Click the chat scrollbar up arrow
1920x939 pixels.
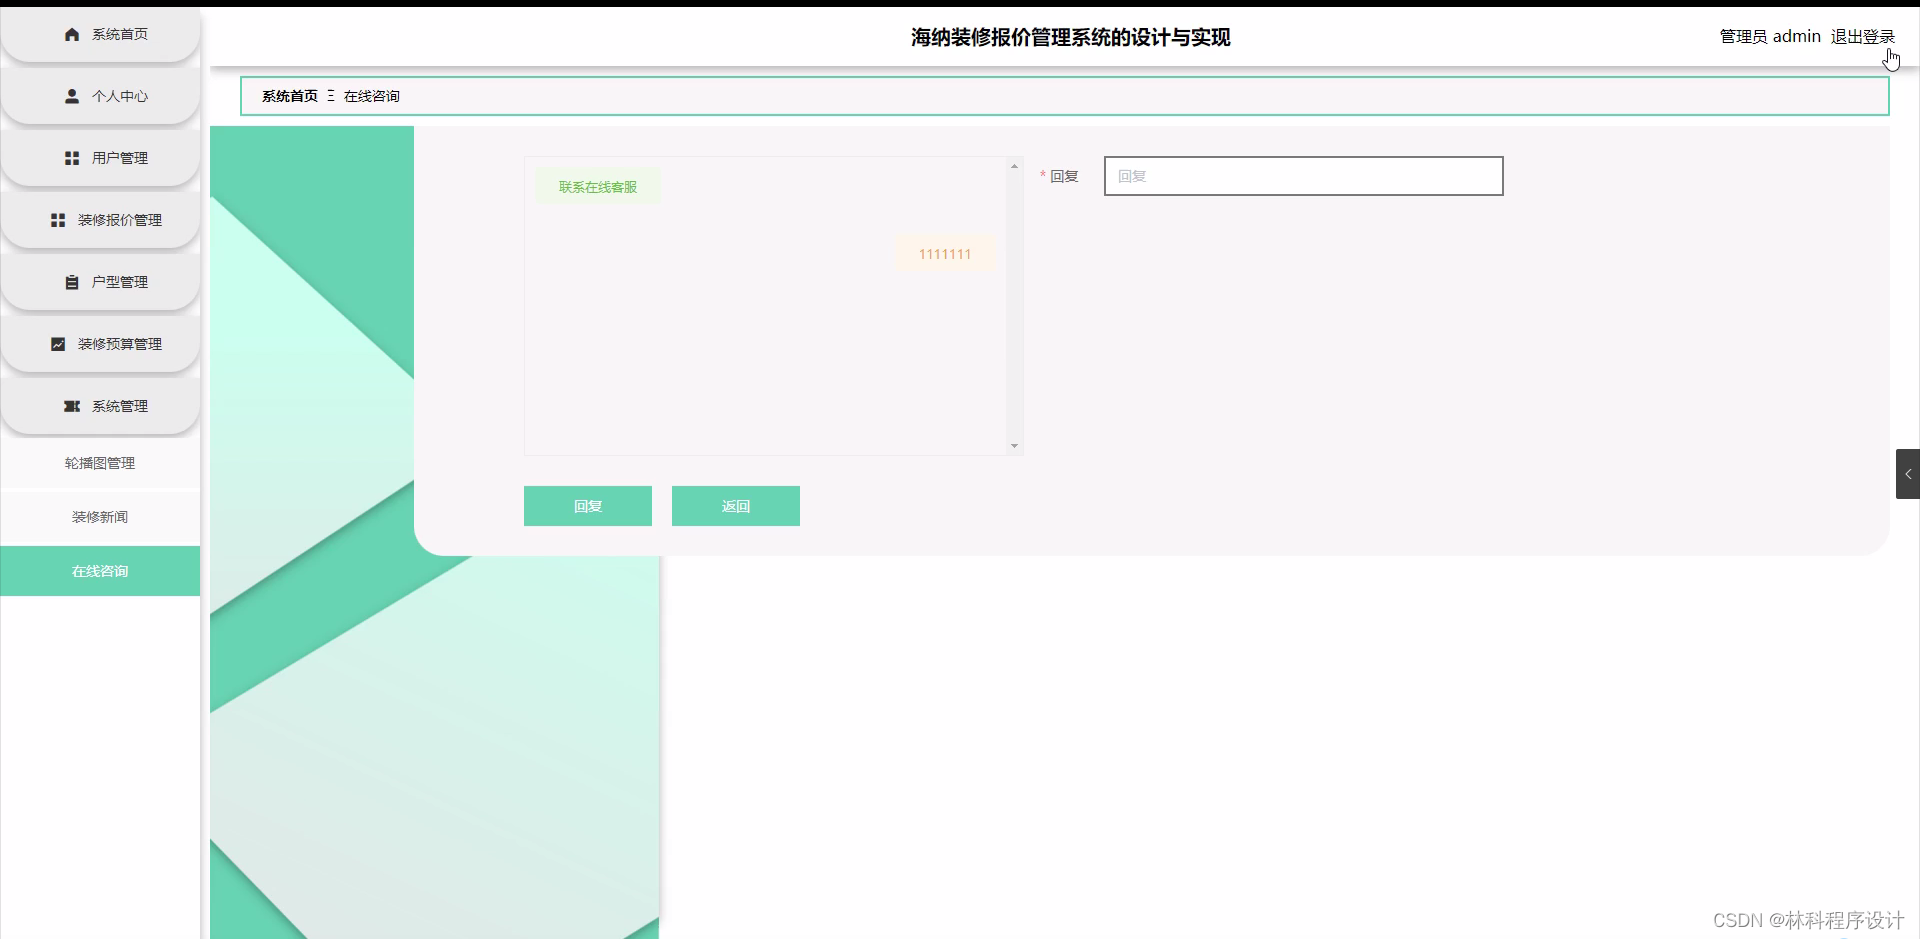tap(1014, 166)
